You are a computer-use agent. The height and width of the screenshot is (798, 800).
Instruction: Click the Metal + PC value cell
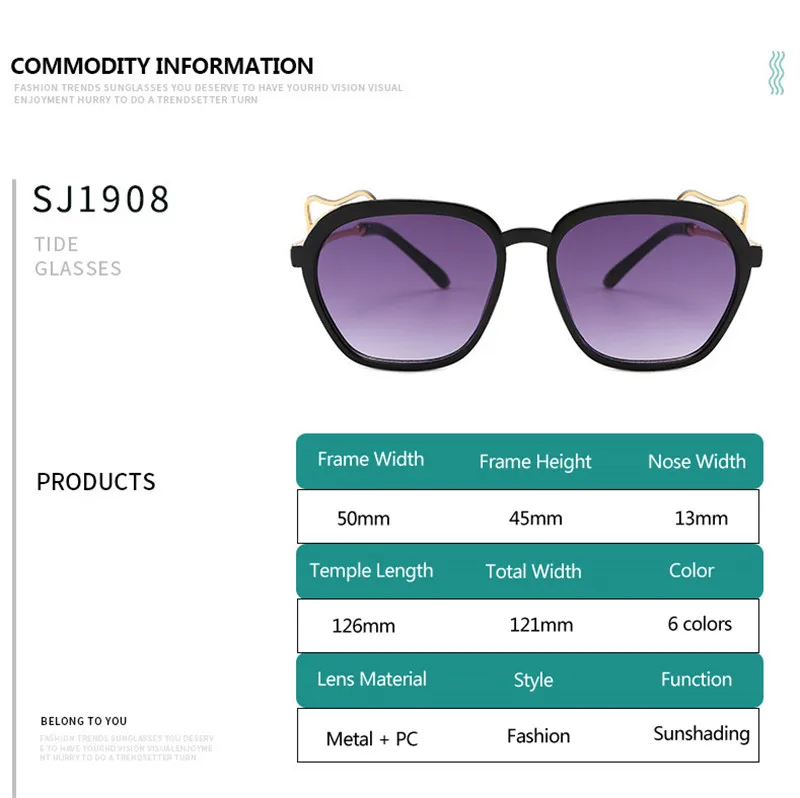(371, 739)
